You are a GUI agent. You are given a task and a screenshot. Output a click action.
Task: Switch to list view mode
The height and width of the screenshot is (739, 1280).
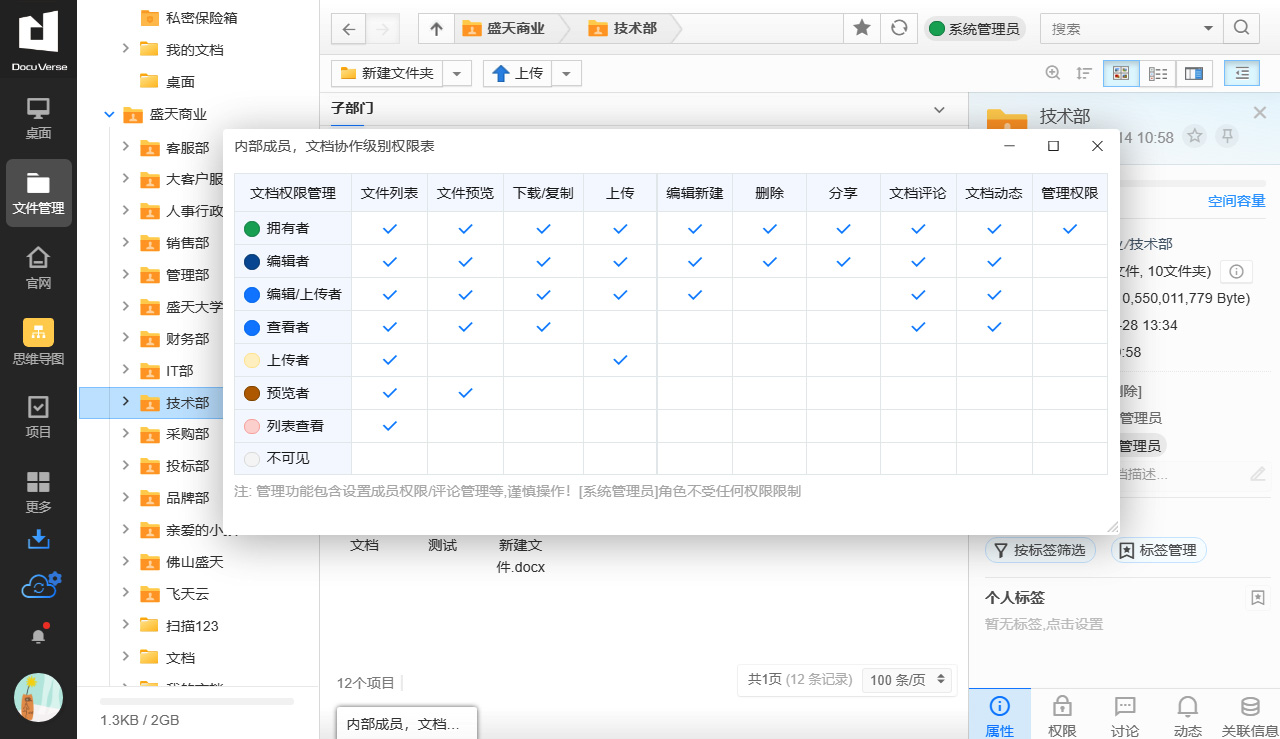tap(1157, 73)
